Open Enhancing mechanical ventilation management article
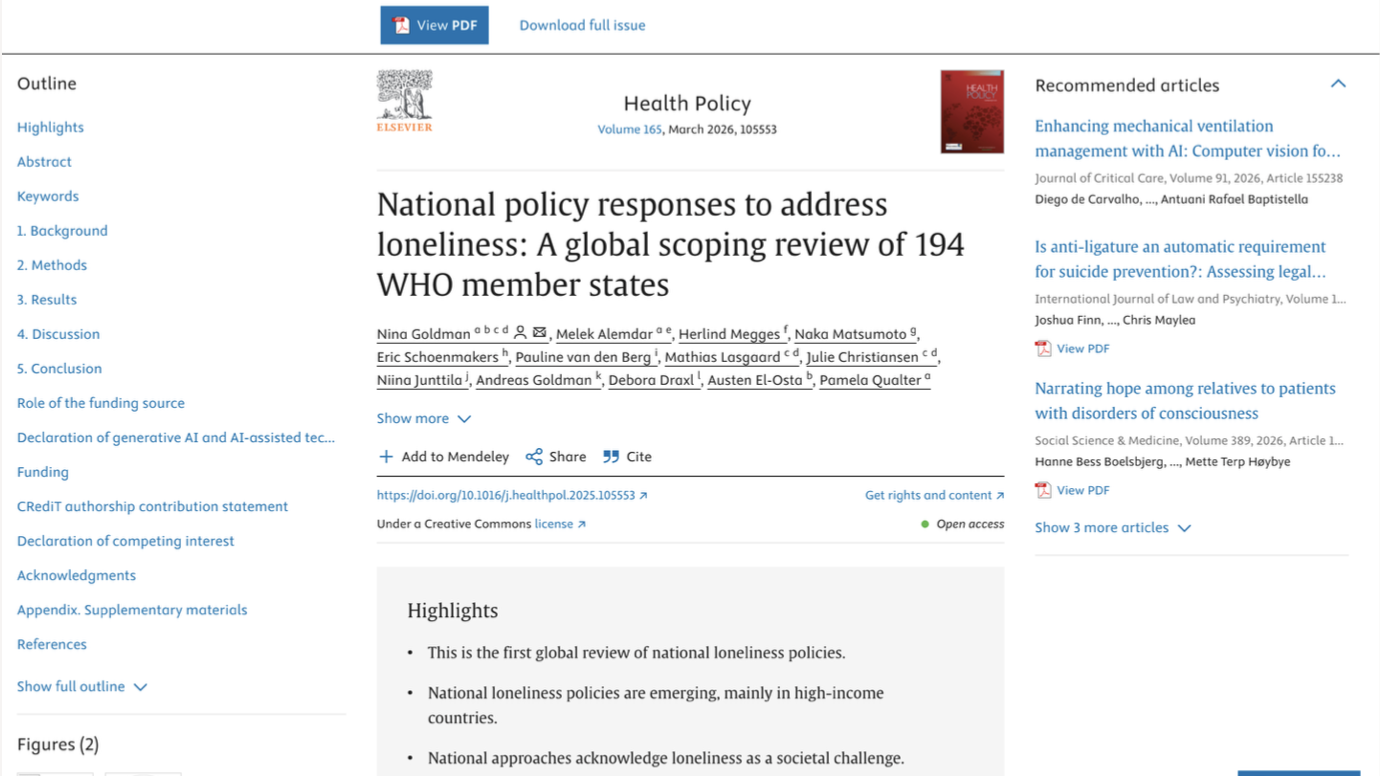This screenshot has width=1380, height=776. click(1187, 138)
